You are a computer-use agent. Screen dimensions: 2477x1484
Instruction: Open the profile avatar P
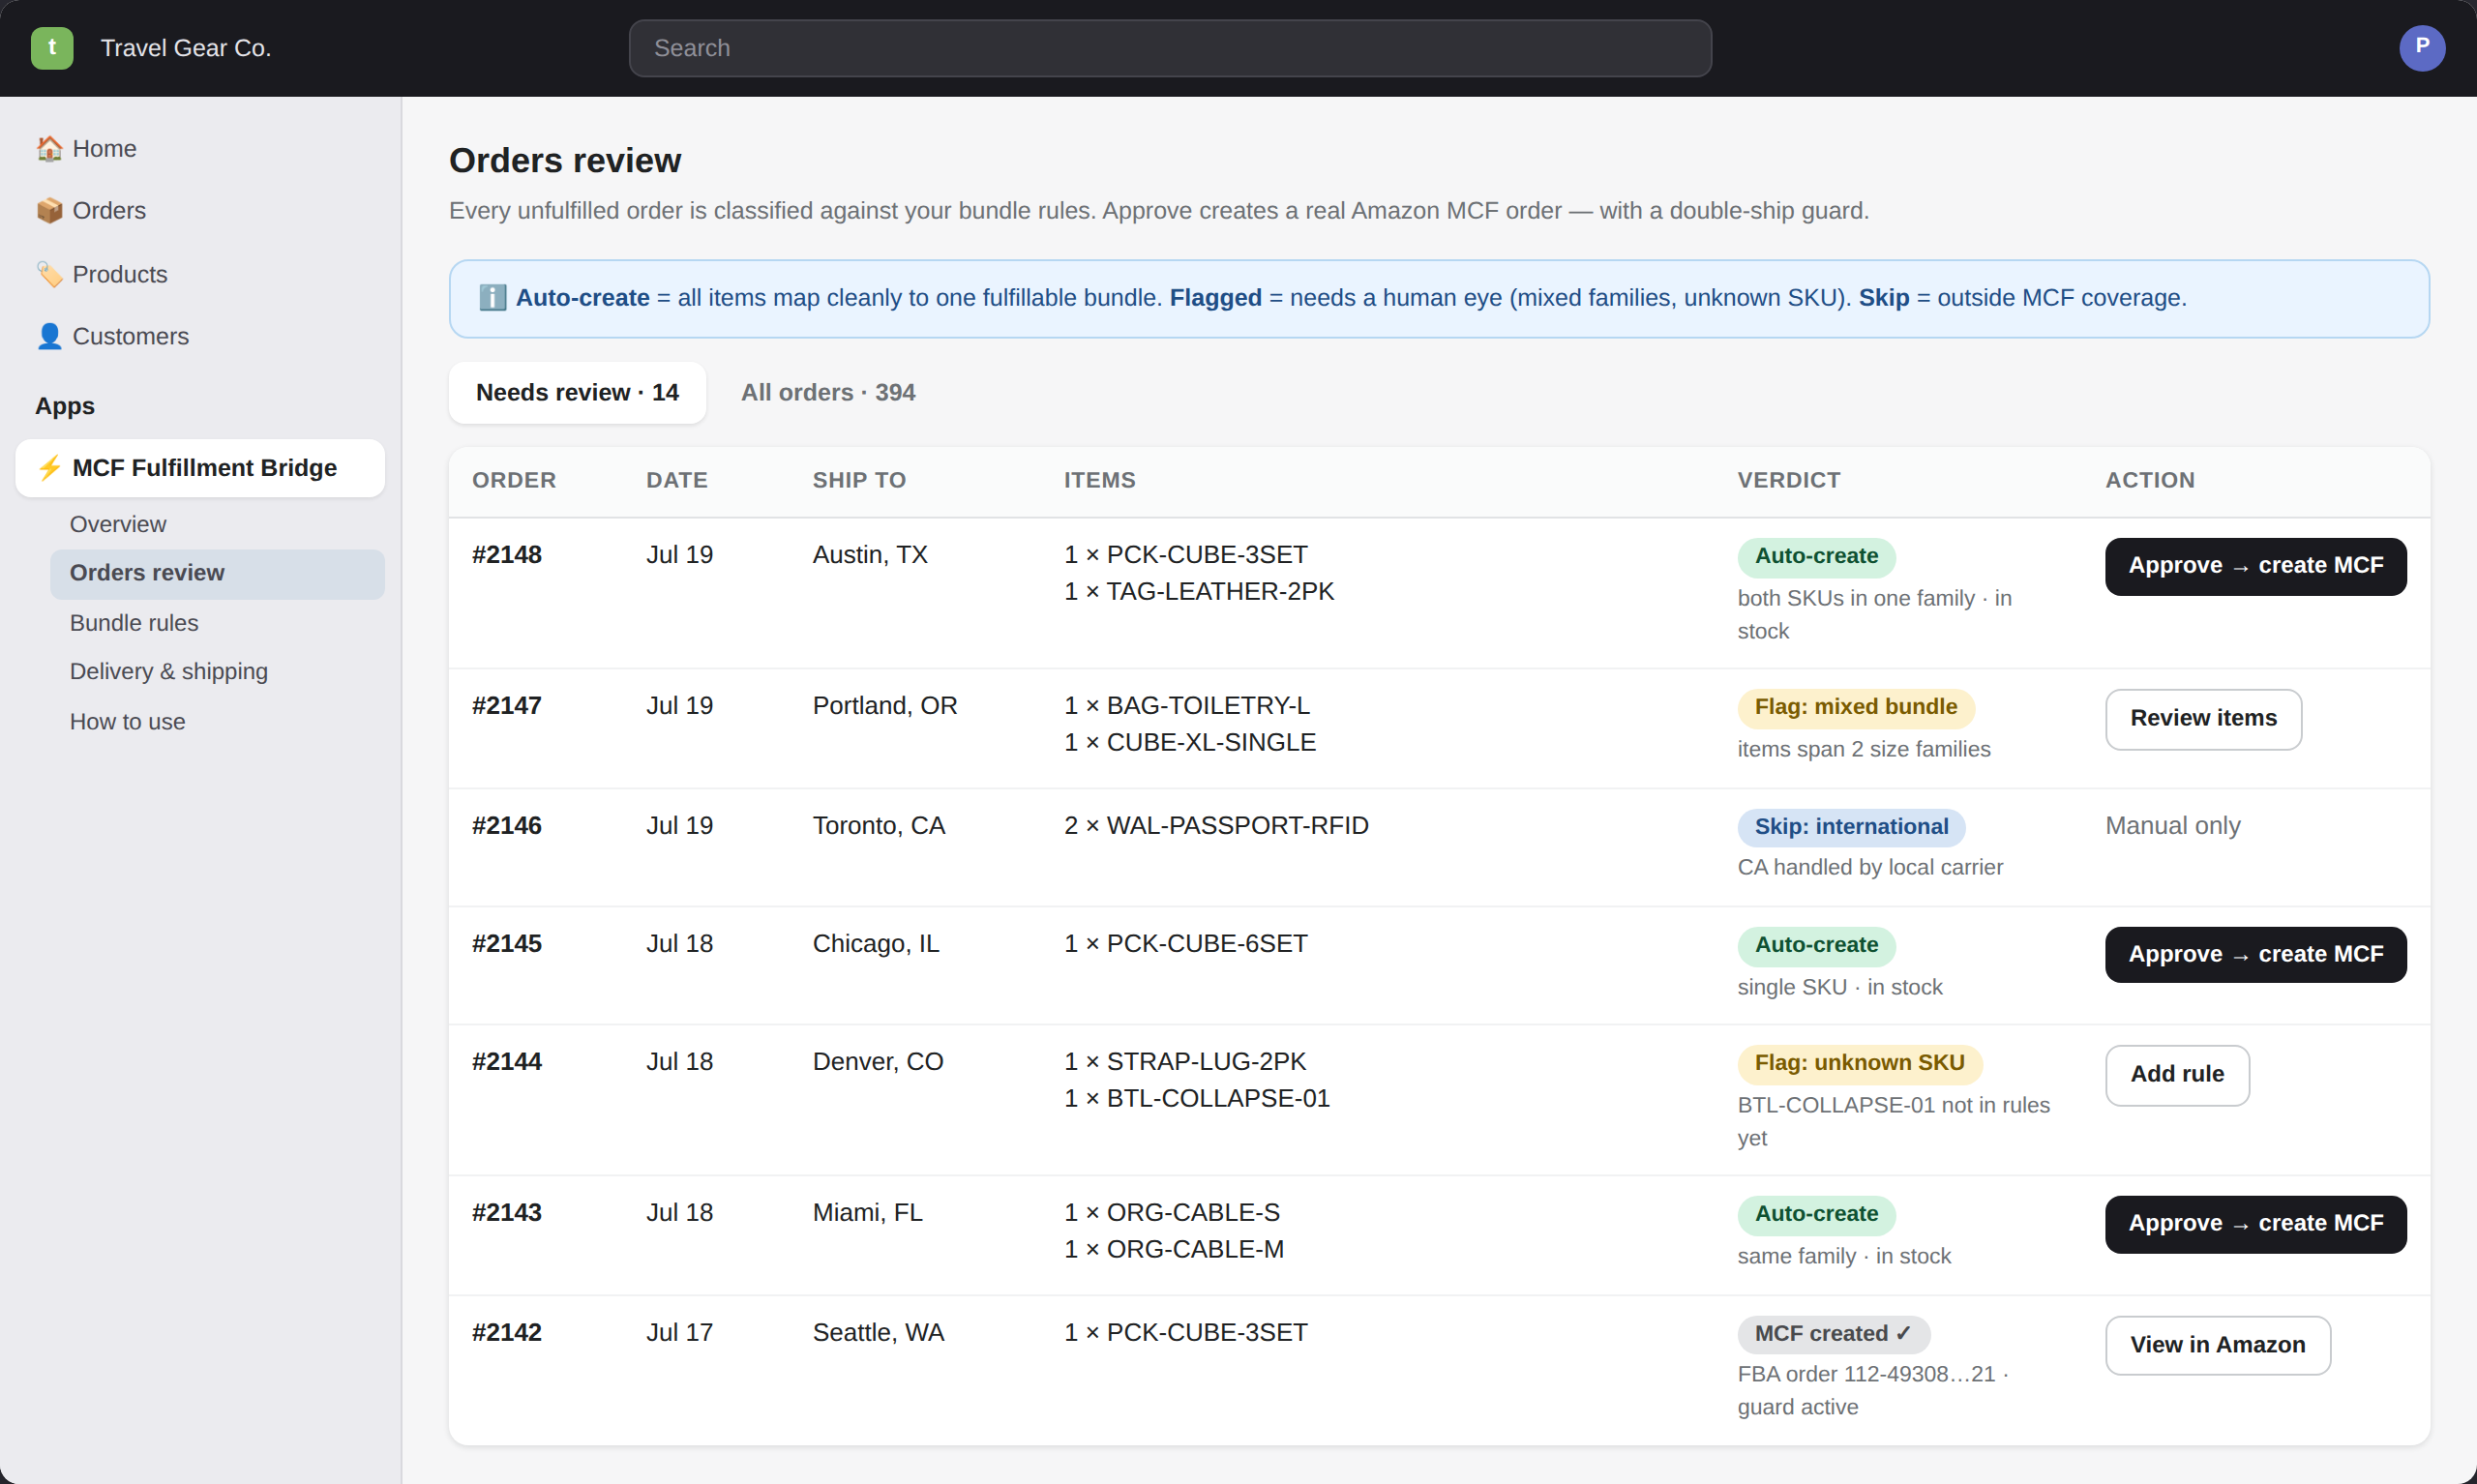pos(2421,48)
